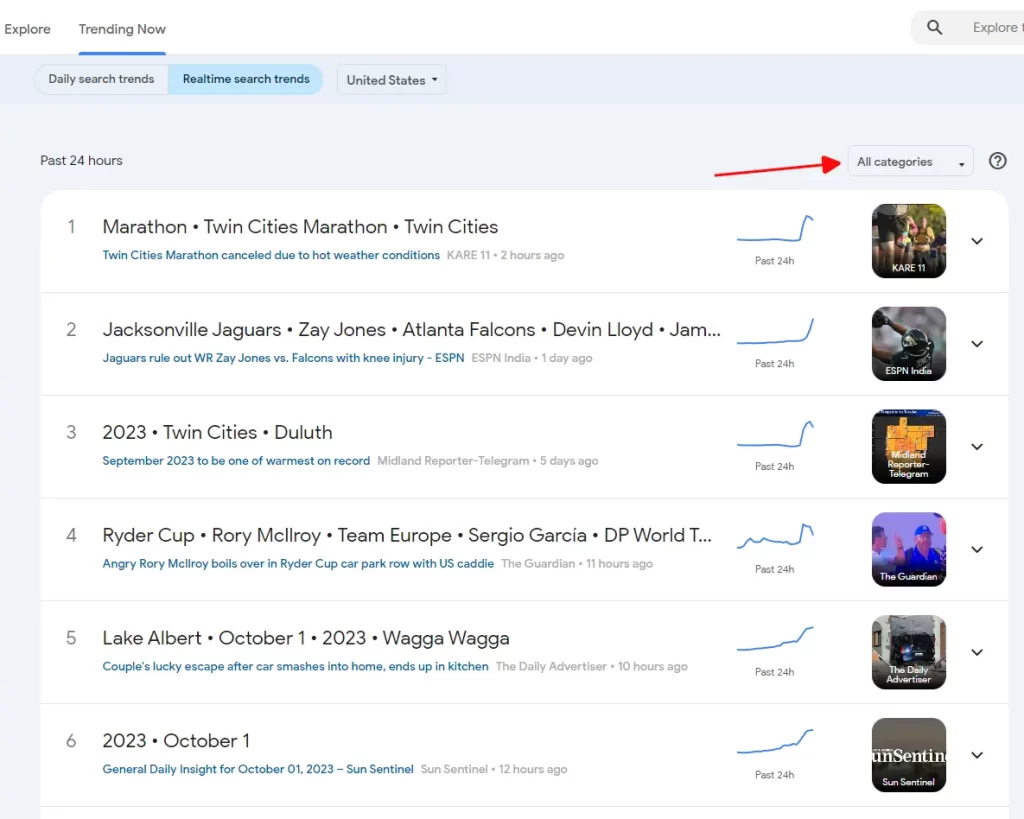Open Angry Rory McIlroy Ryder Cup article link

point(298,564)
